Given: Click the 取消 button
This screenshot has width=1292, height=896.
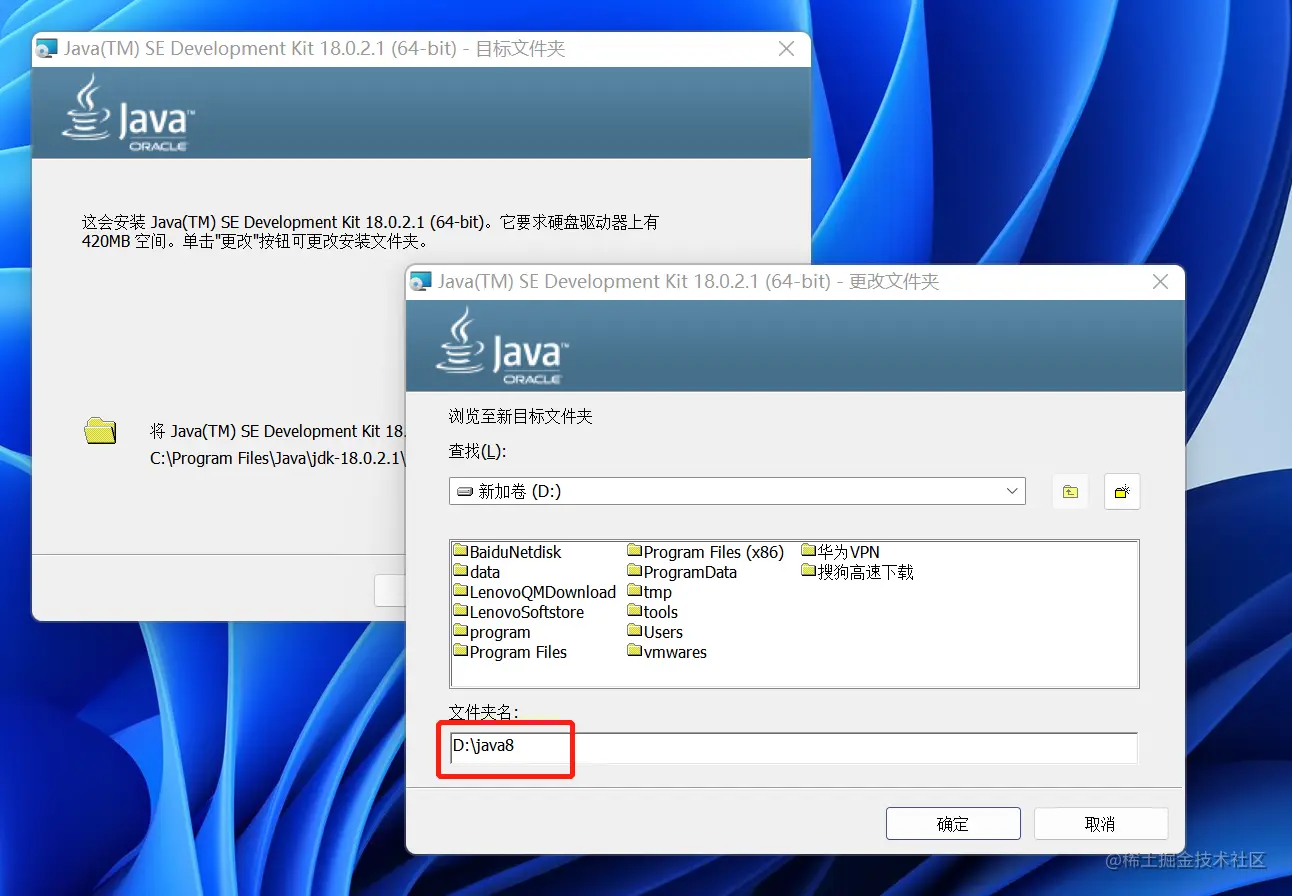Looking at the screenshot, I should [1100, 824].
